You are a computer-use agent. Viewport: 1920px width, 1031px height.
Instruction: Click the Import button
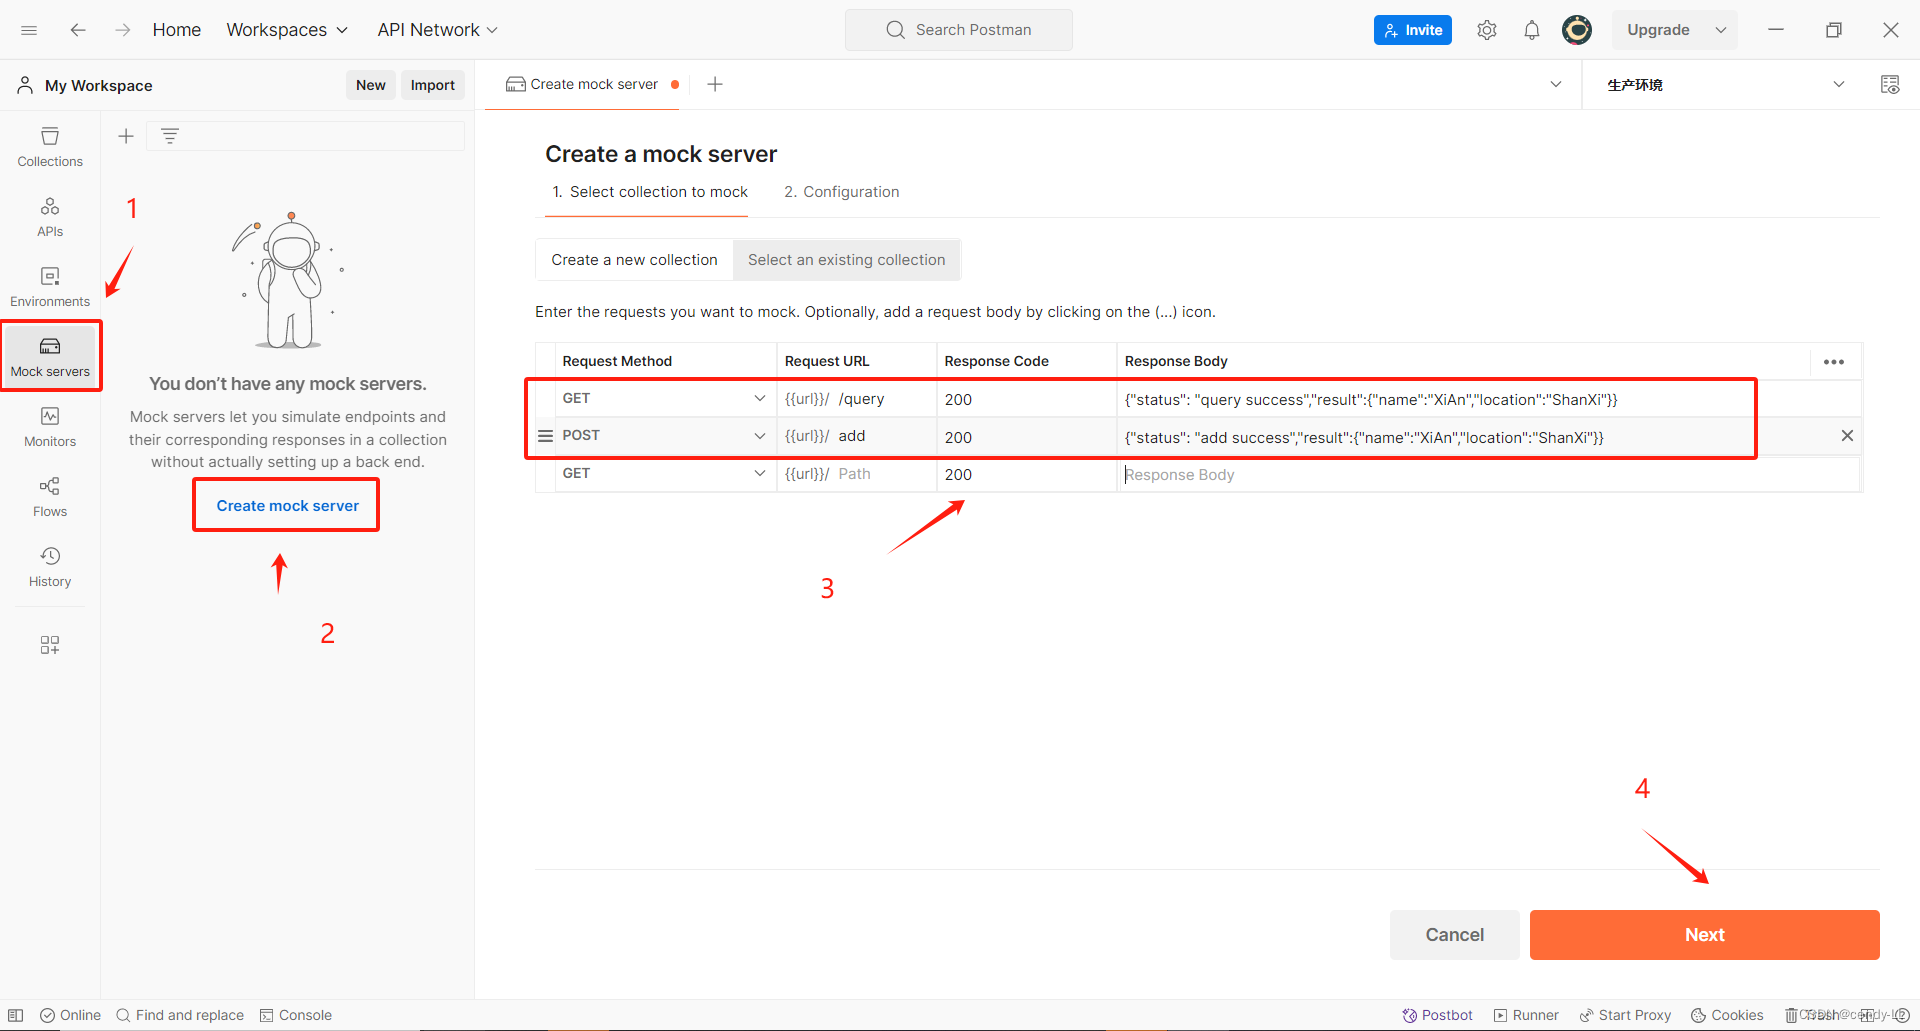[433, 85]
